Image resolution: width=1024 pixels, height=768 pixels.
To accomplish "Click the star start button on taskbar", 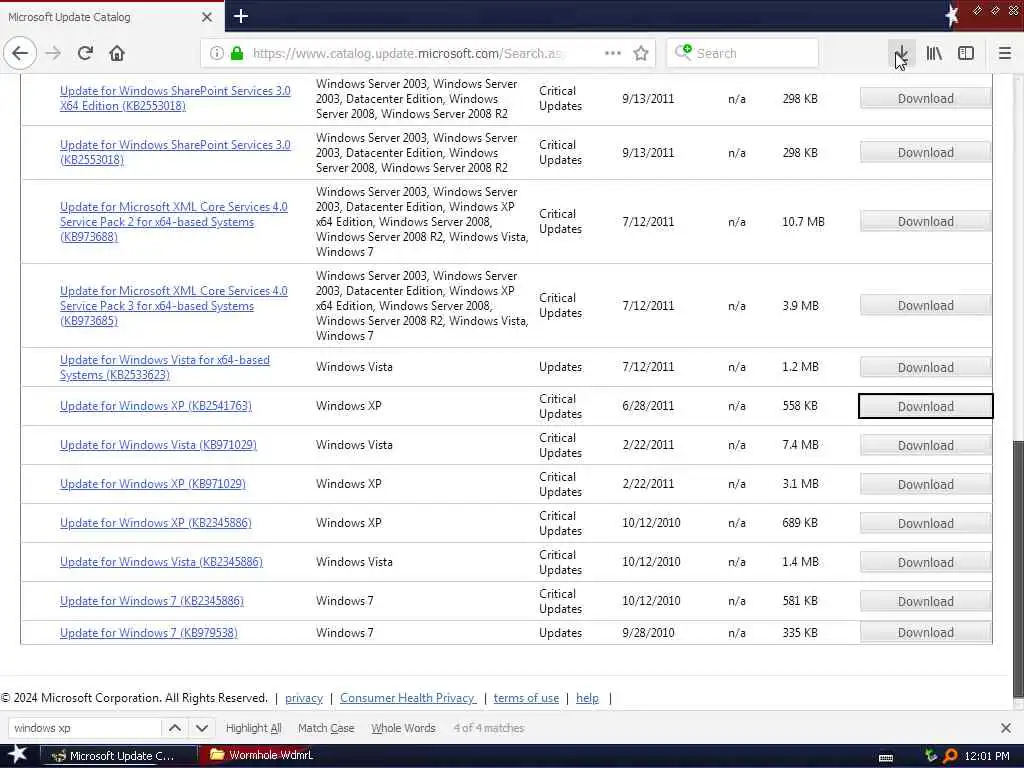I will [17, 755].
